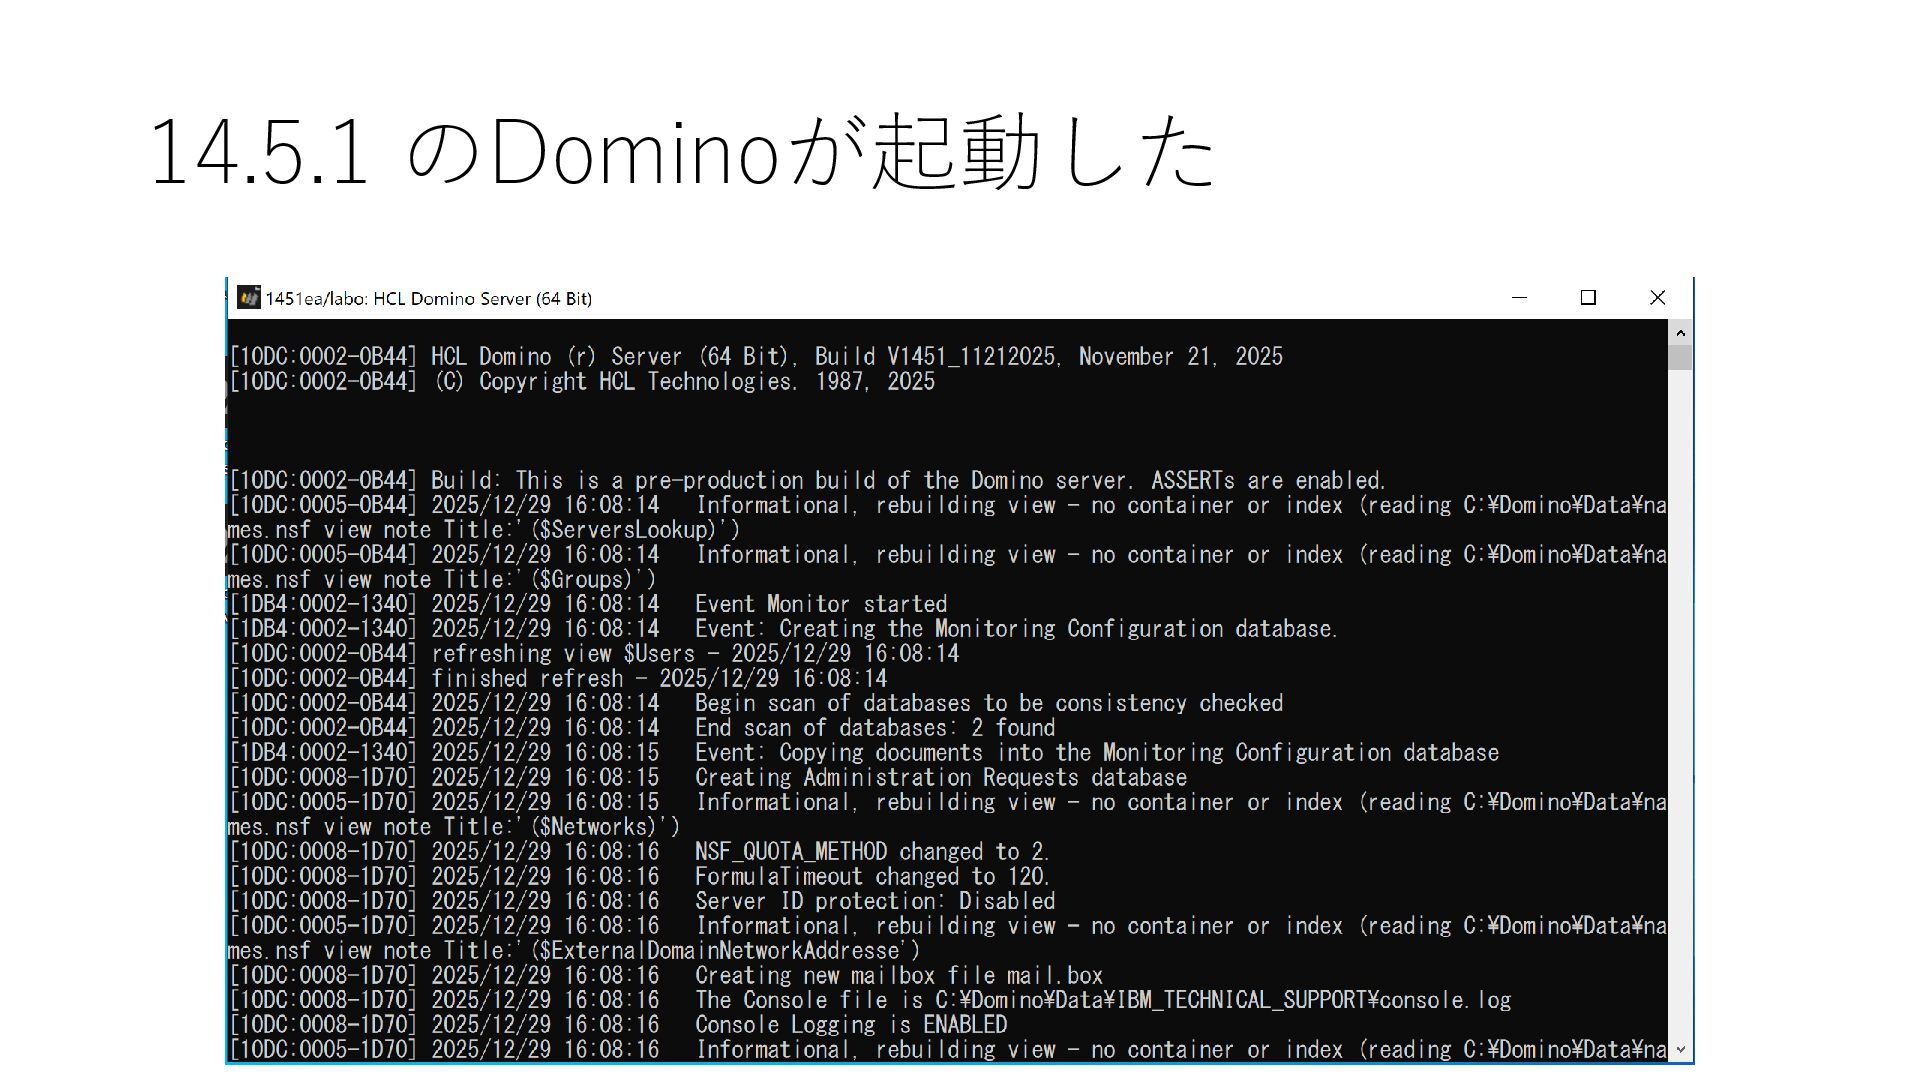
Task: Click the console scrollbar up arrow
Action: coord(1680,333)
